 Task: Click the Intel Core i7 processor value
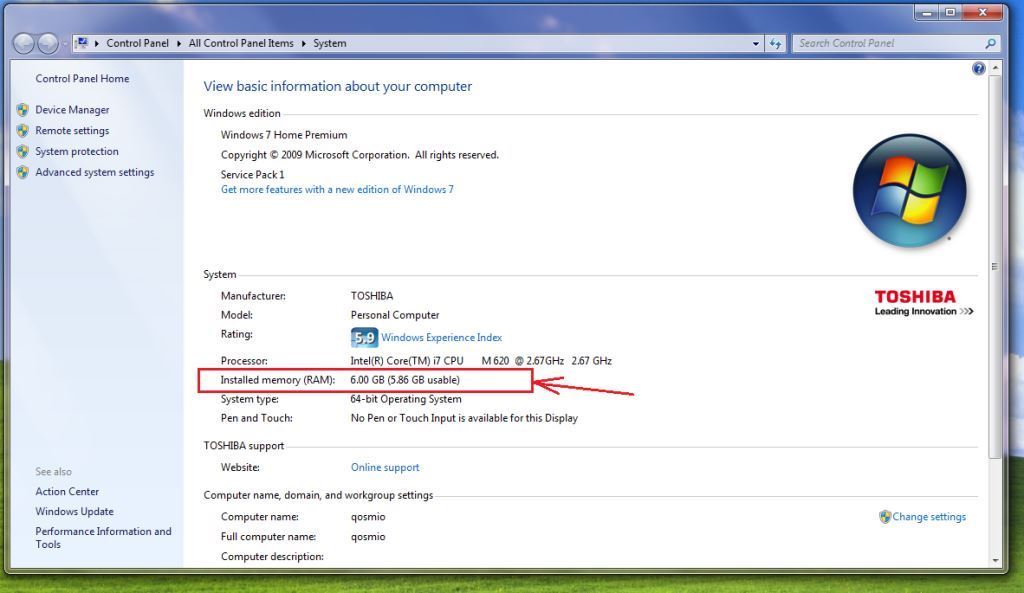[481, 361]
